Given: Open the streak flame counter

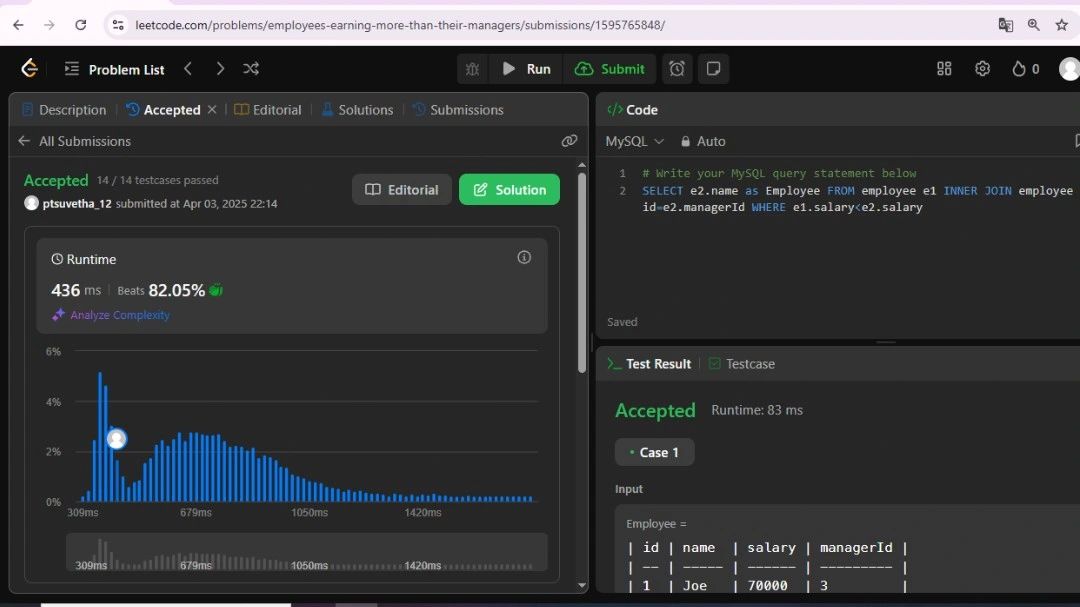Looking at the screenshot, I should point(1025,69).
